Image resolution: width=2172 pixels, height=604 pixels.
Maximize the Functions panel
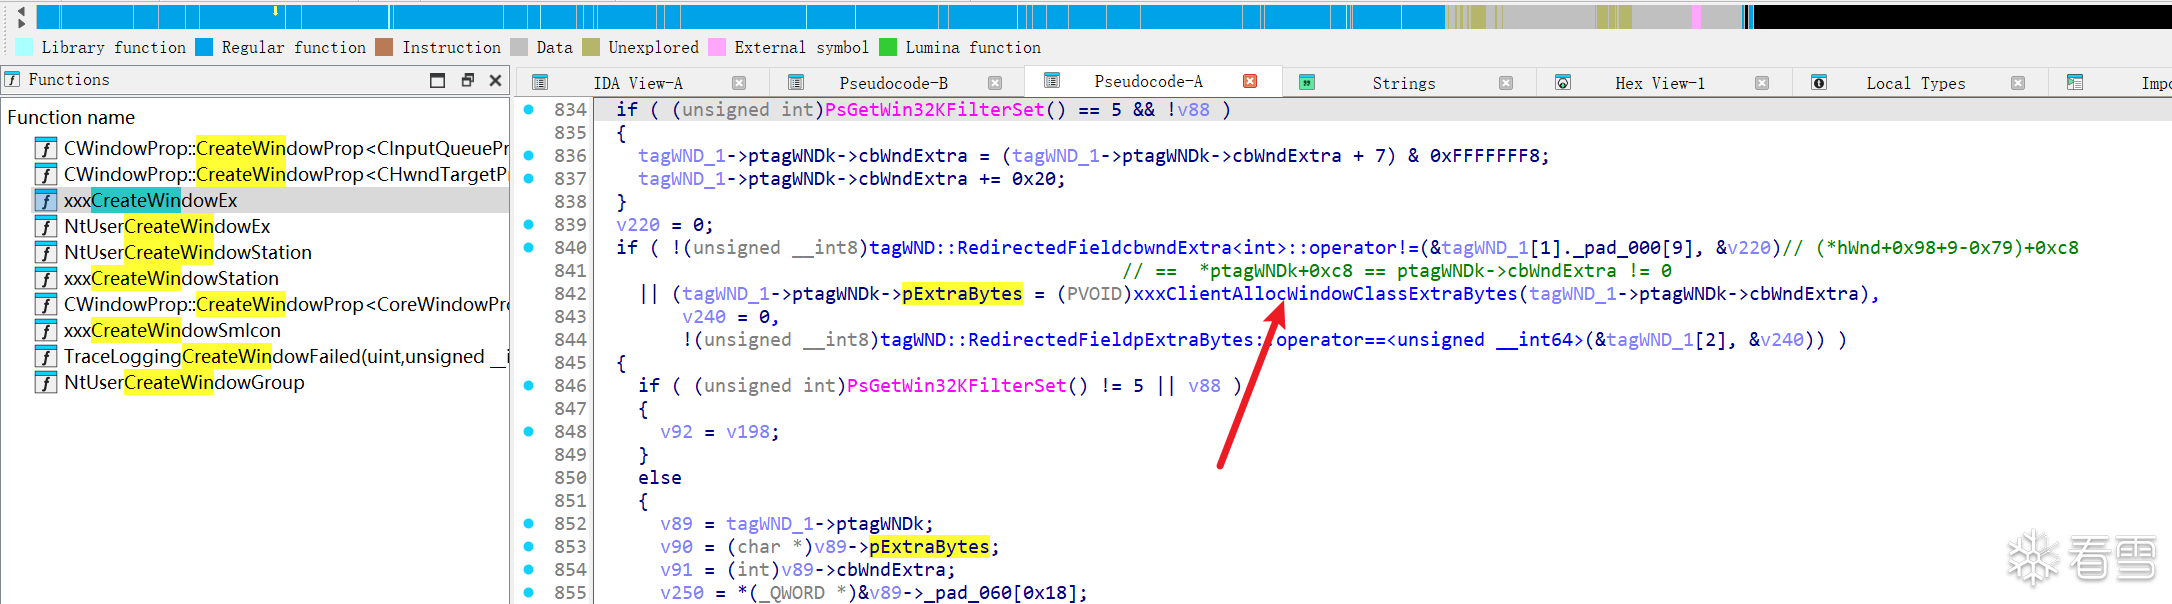click(437, 80)
